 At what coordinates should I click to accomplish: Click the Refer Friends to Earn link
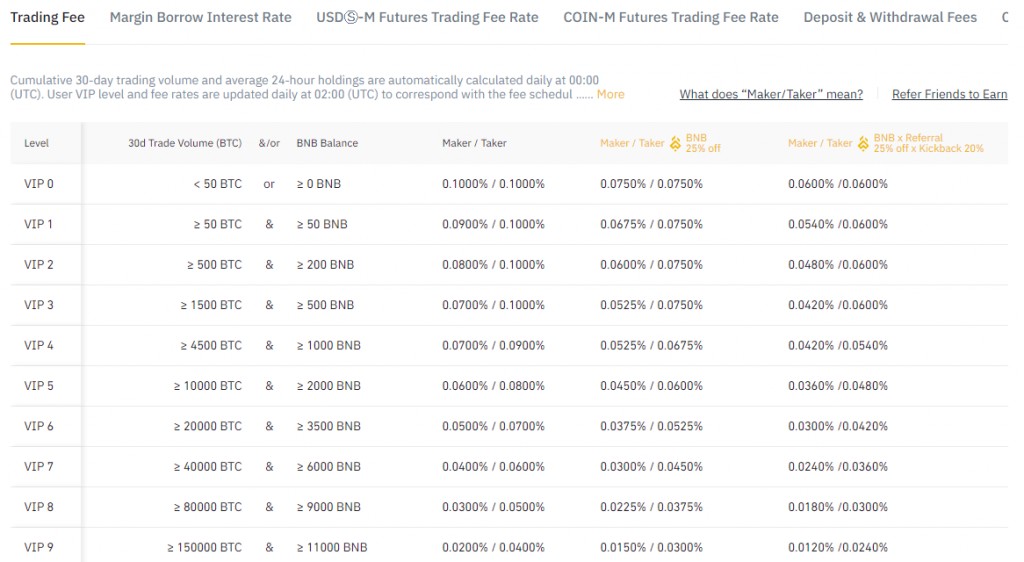click(x=949, y=94)
